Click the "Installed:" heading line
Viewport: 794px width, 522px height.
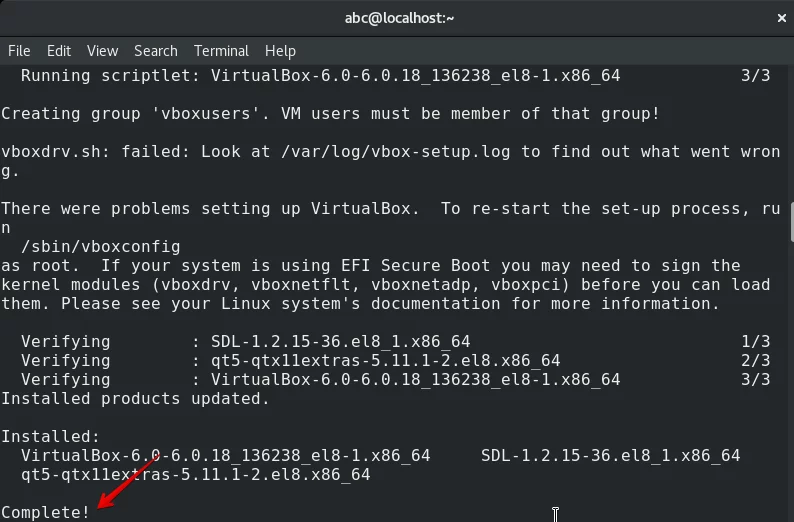coord(51,436)
